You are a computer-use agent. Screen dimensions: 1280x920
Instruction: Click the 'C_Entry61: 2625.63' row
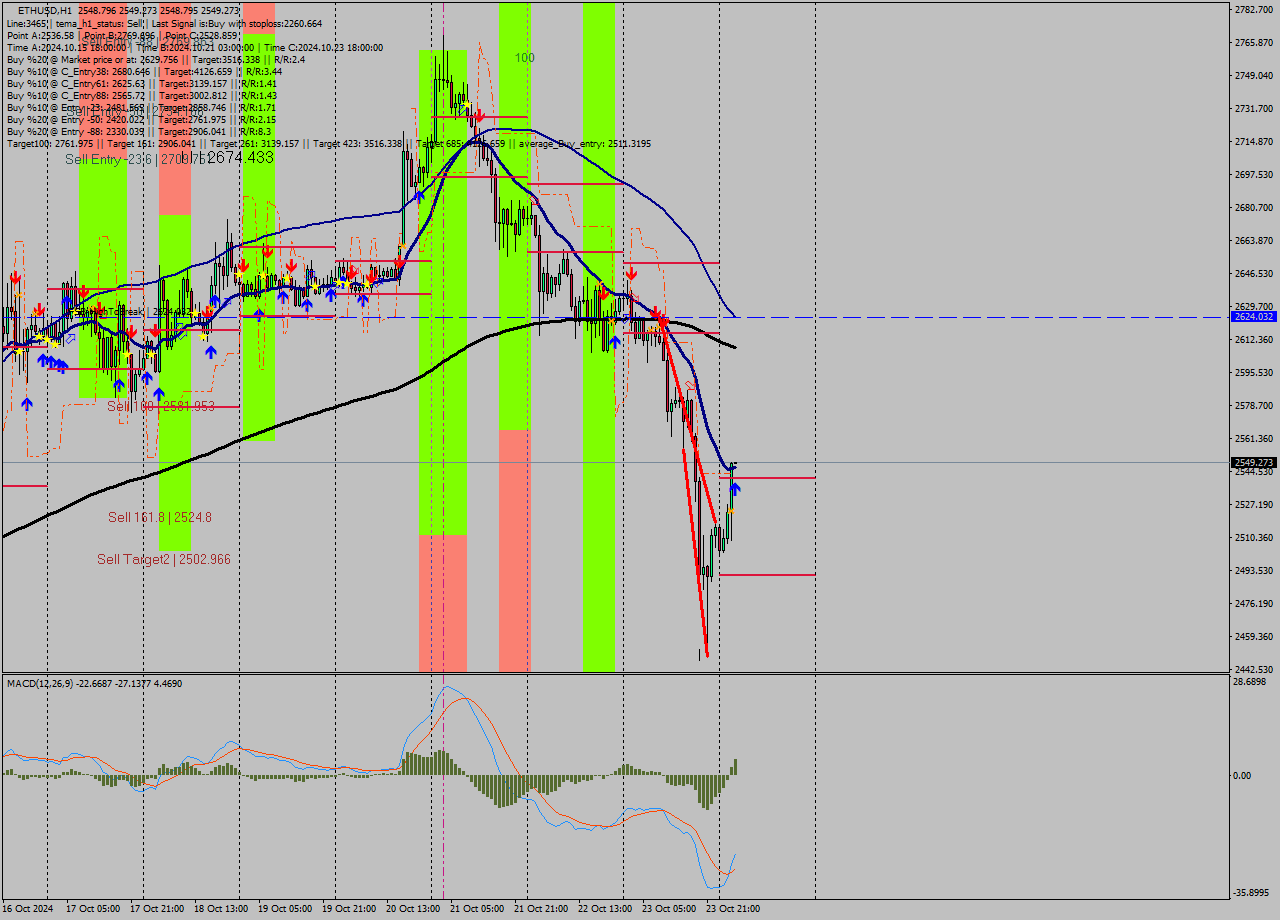click(x=141, y=83)
